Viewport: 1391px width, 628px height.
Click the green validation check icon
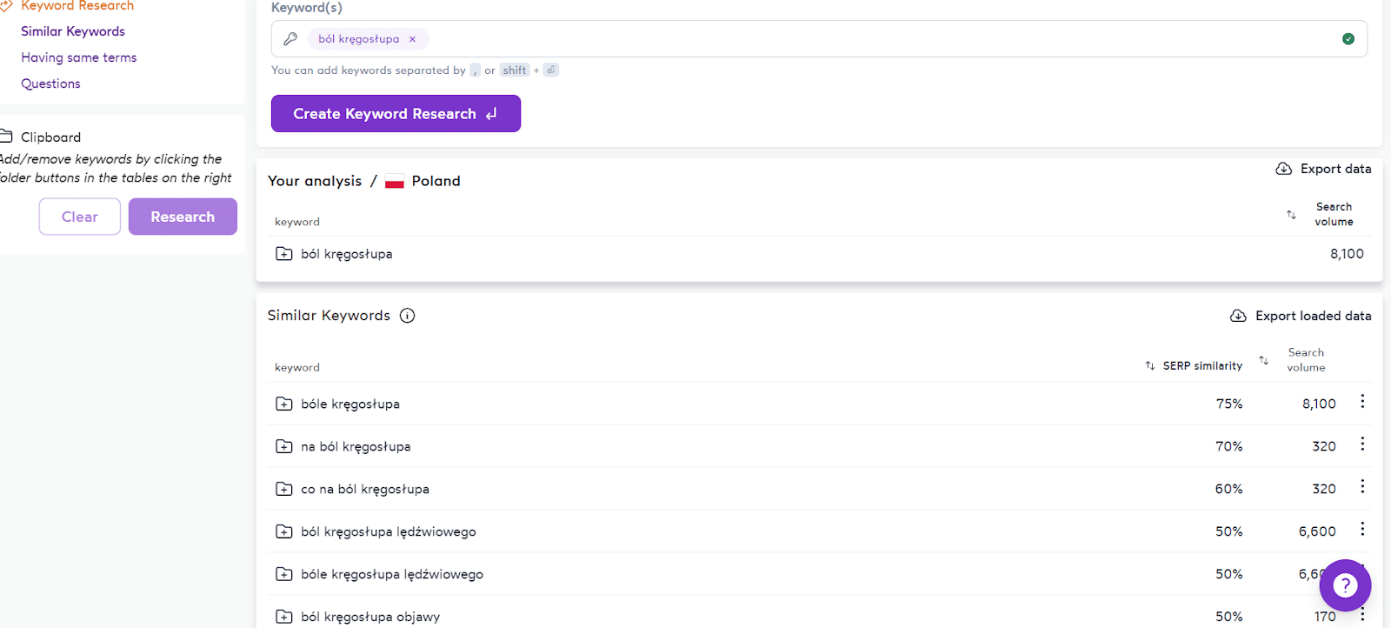1348,39
